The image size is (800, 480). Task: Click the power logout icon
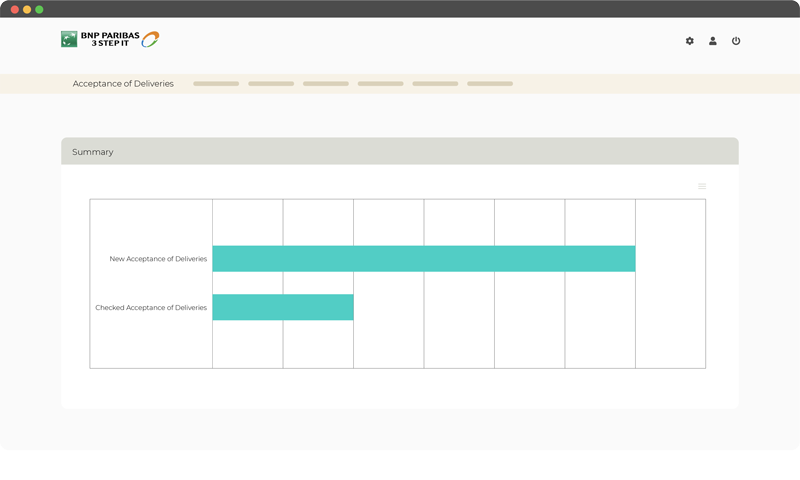point(736,41)
